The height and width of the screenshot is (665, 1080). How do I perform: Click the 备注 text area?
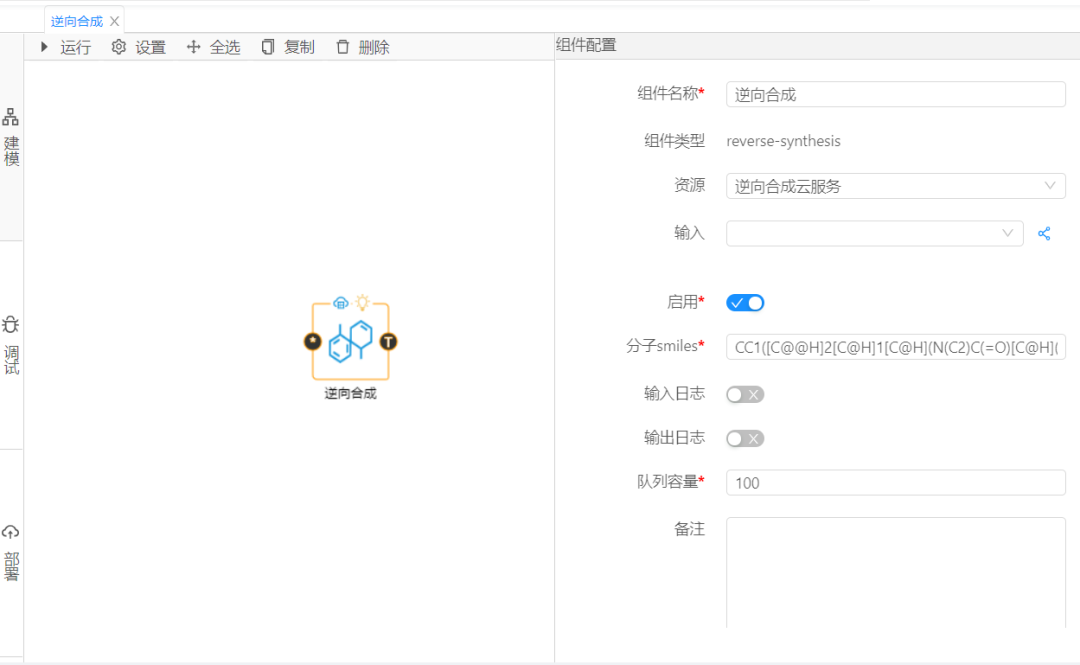[x=895, y=572]
